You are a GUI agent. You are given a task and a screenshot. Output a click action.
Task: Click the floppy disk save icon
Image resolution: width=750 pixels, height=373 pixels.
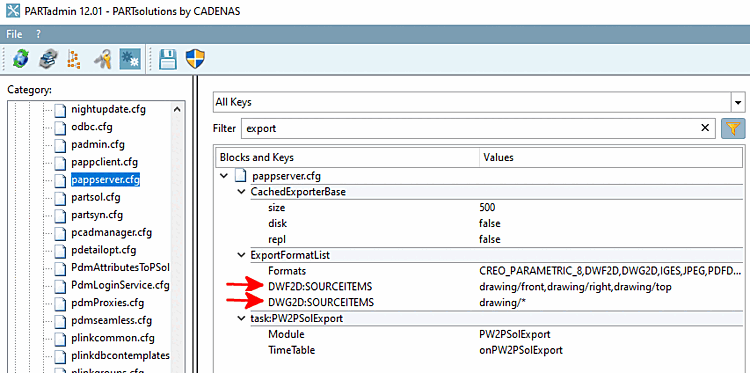point(168,59)
